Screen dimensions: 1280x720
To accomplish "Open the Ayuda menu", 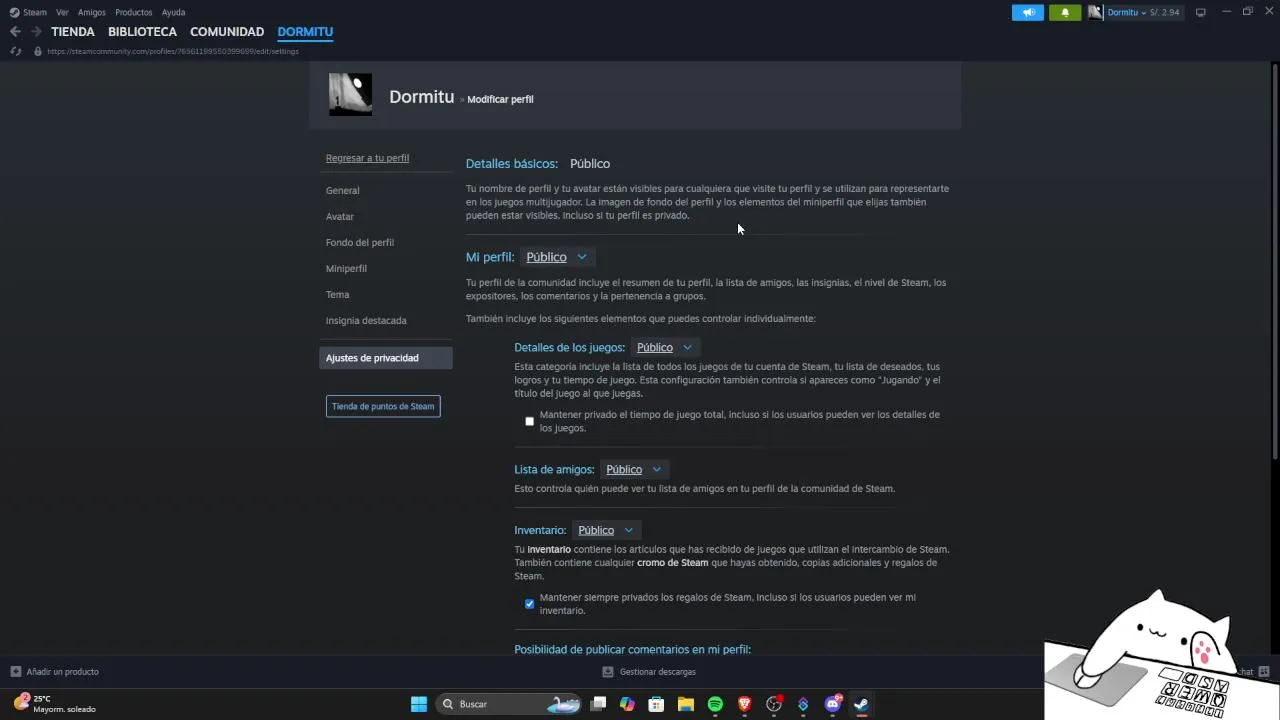I will pyautogui.click(x=173, y=12).
